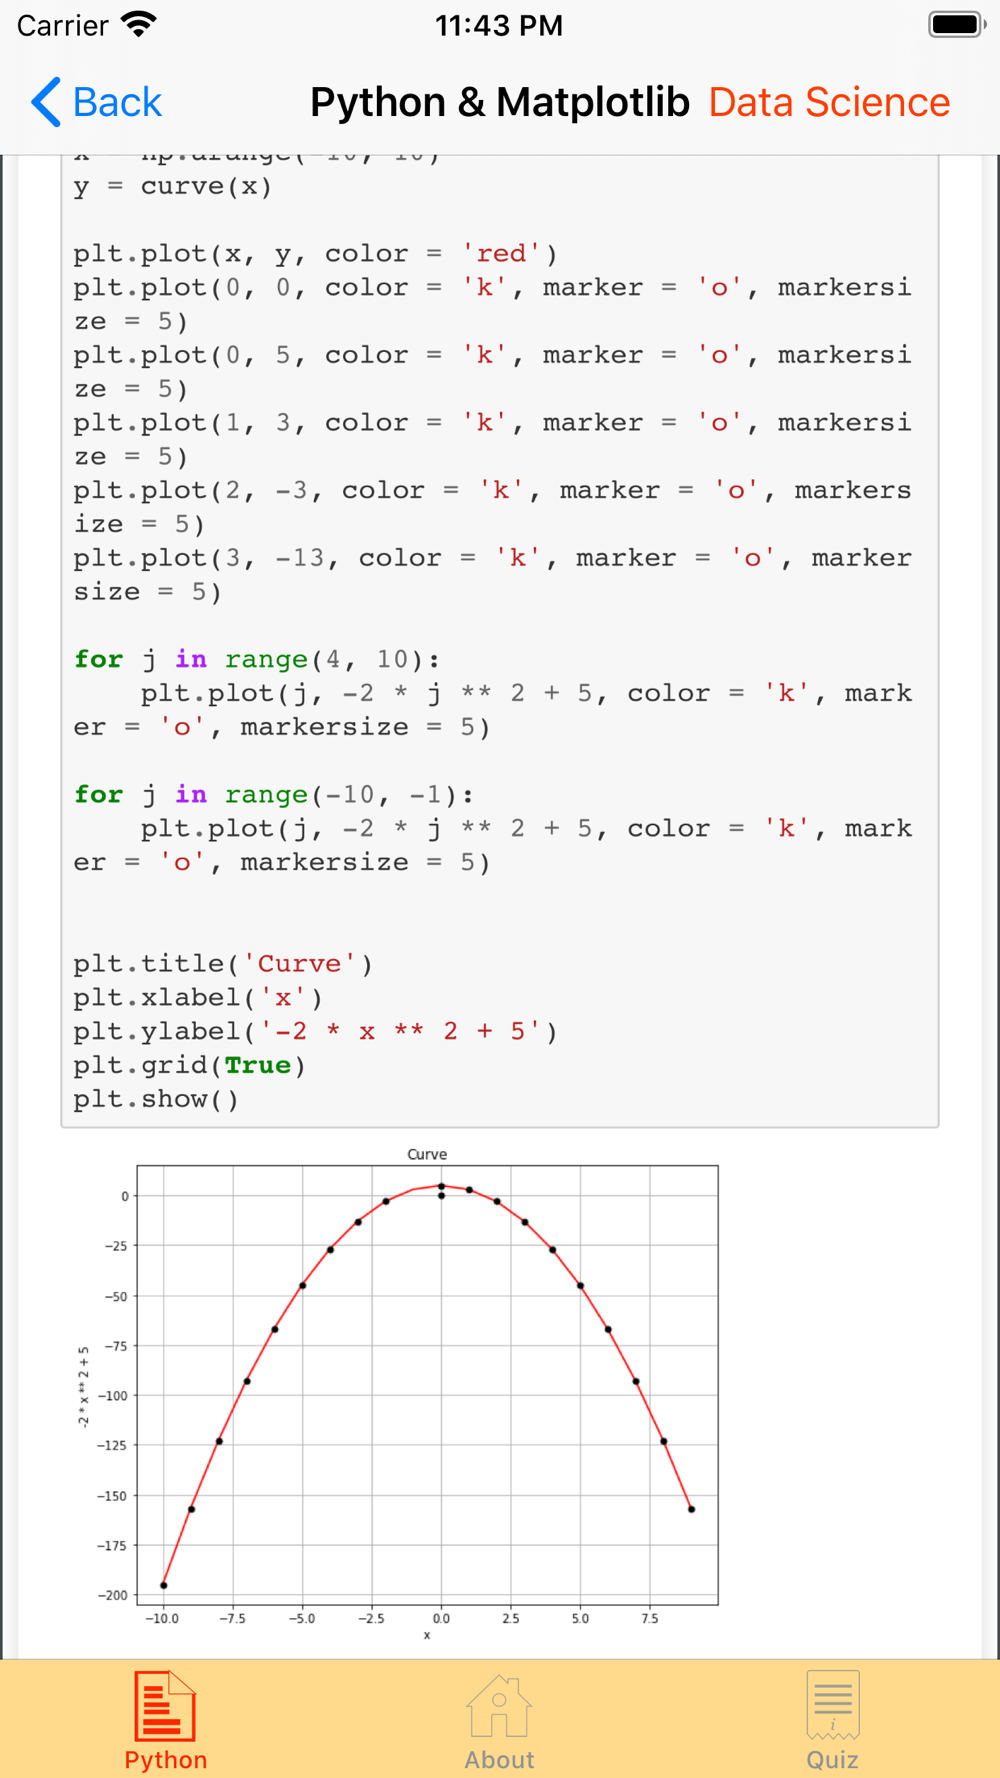Tap the 'Curve' chart title
Image resolution: width=1000 pixels, height=1778 pixels.
tap(427, 1154)
